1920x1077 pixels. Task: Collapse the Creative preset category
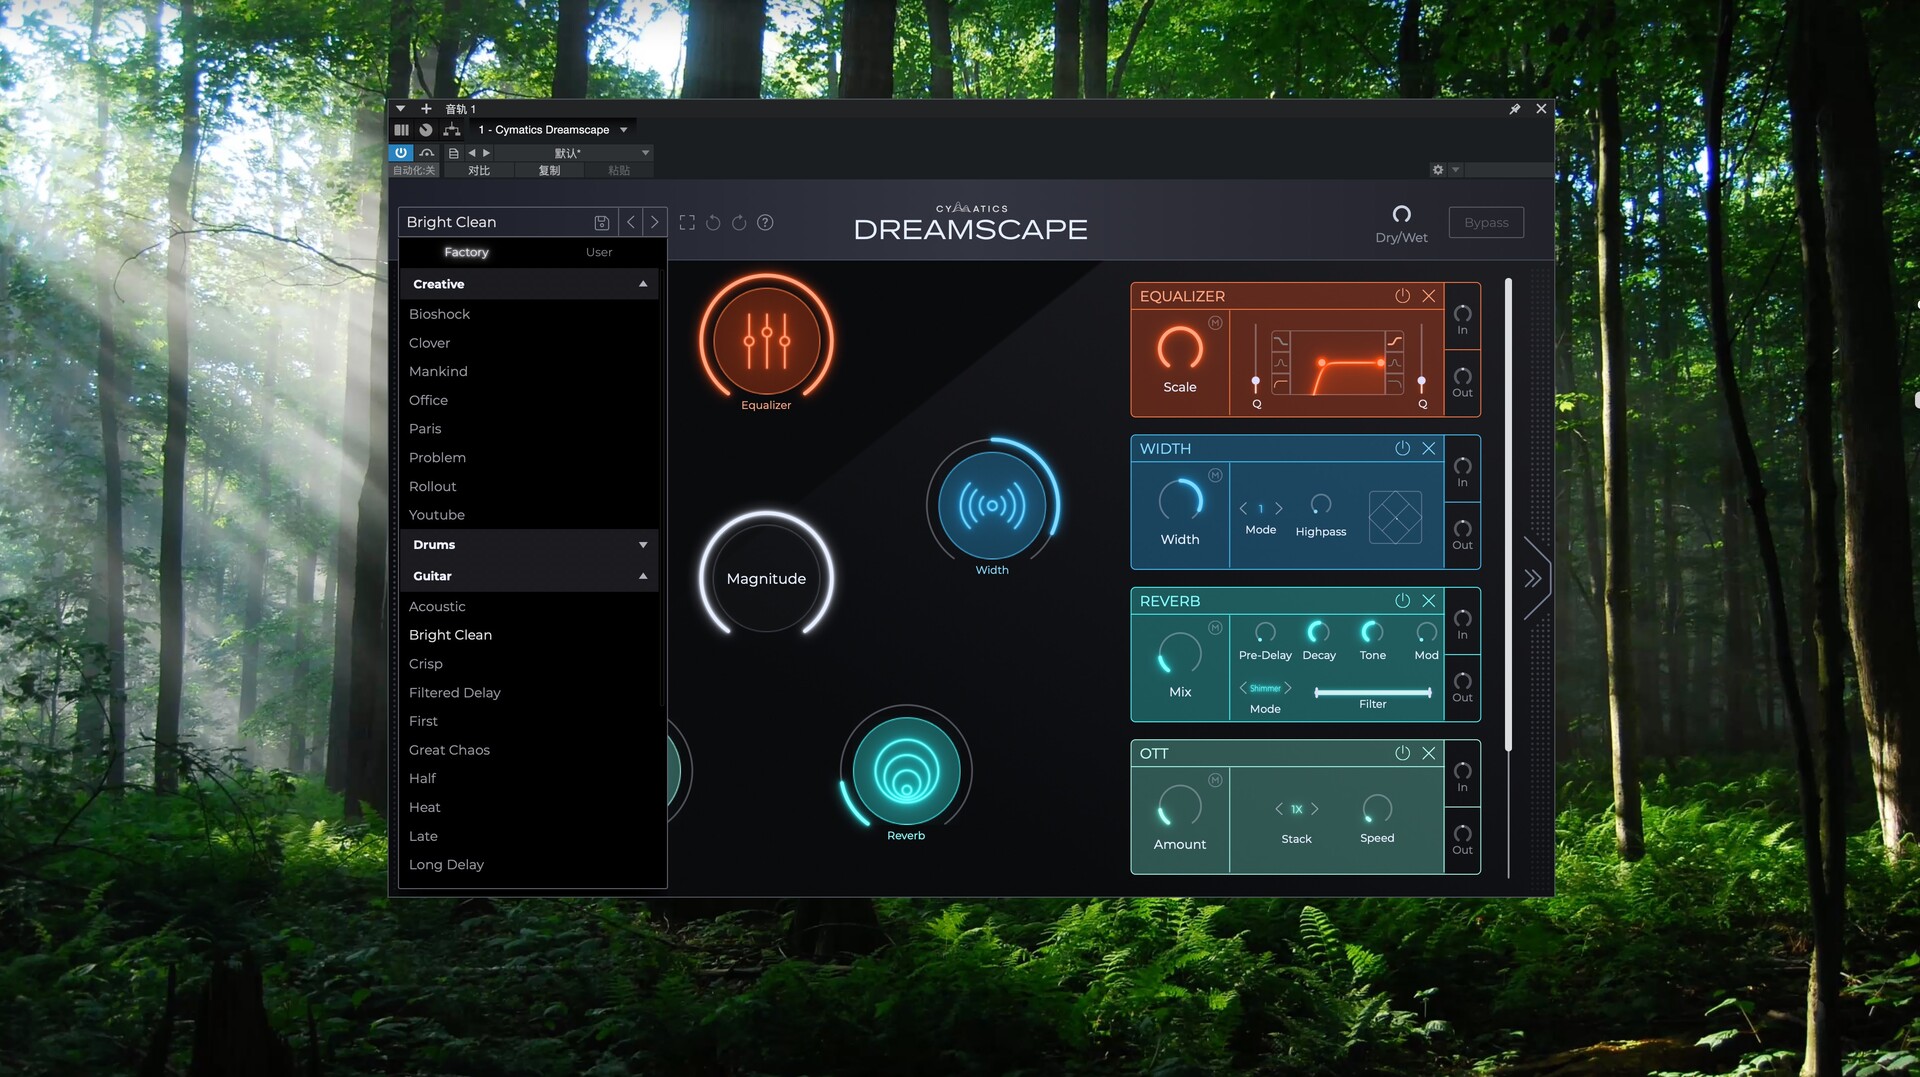point(642,284)
